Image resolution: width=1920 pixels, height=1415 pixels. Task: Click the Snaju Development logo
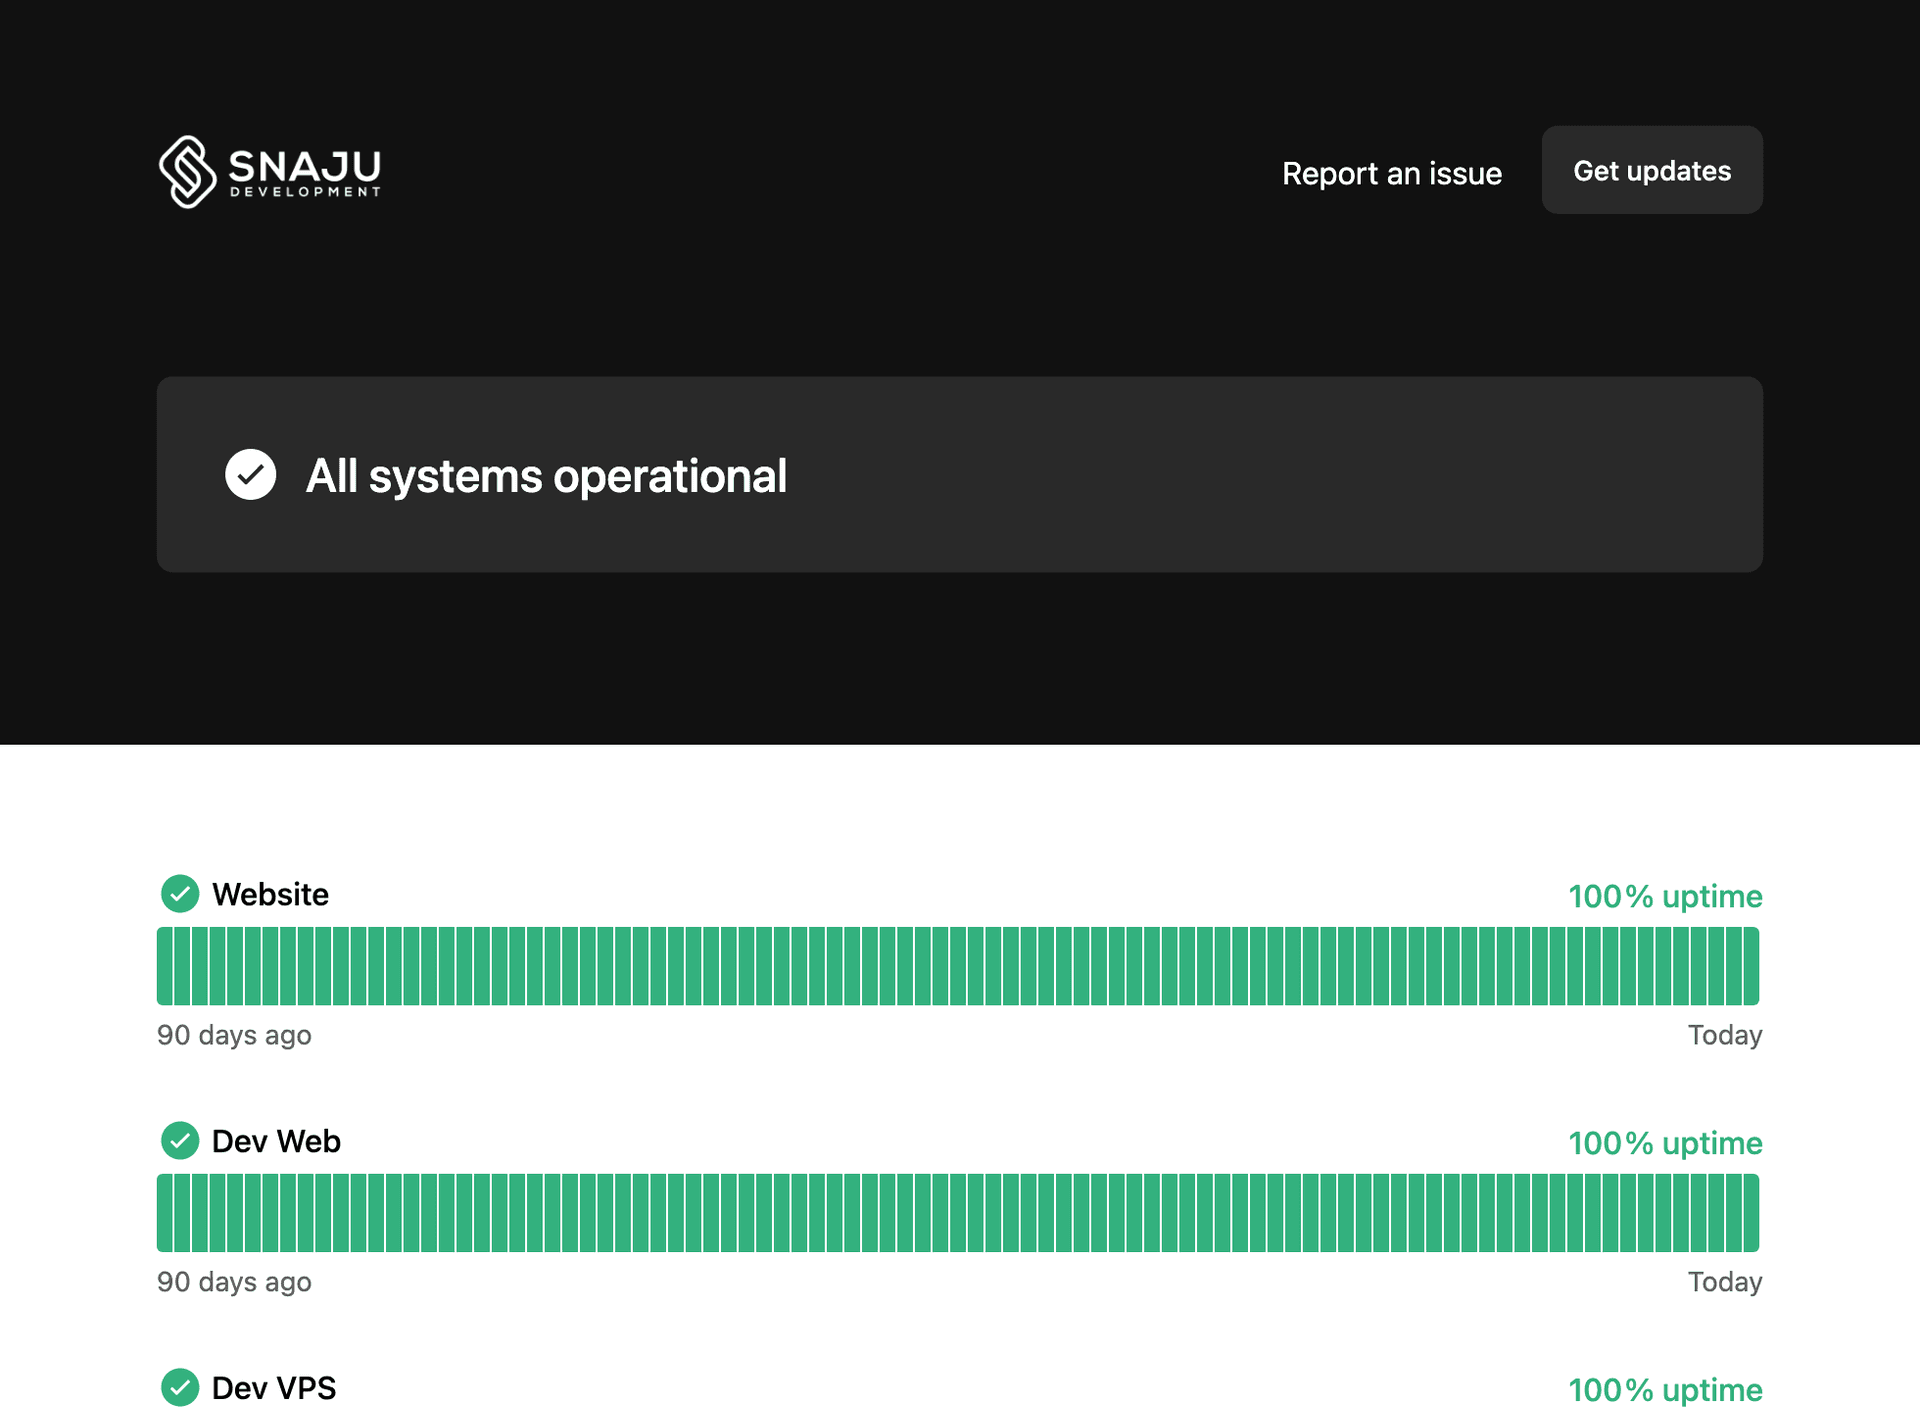[x=270, y=171]
